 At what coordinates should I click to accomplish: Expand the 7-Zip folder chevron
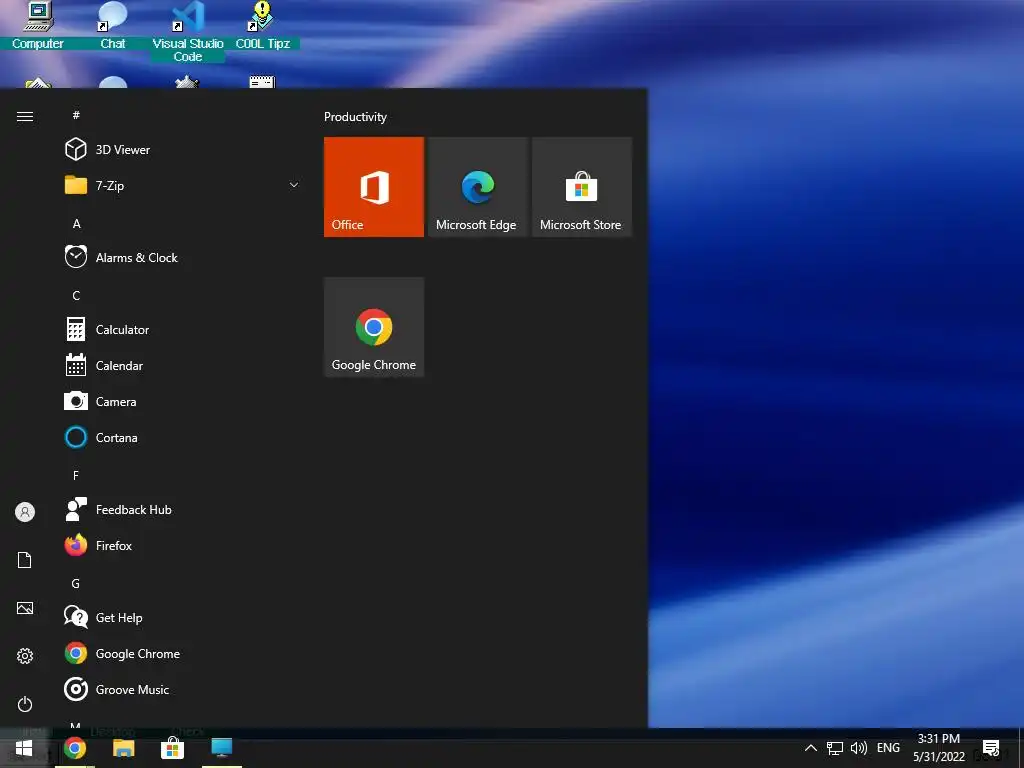coord(294,185)
